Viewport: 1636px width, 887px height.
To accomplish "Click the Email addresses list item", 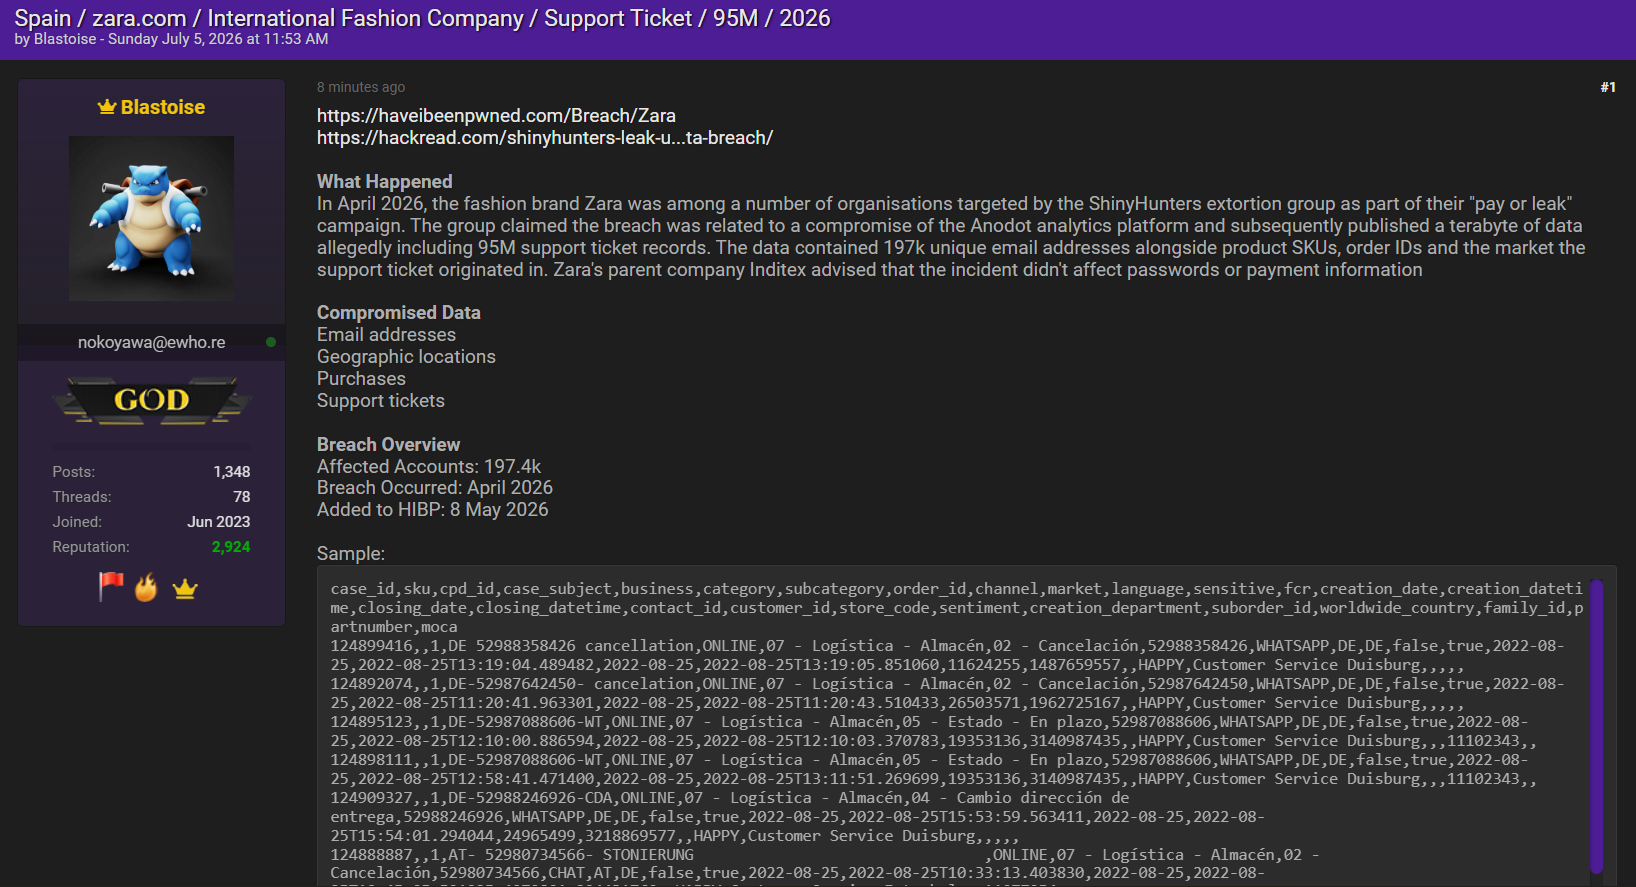I will [x=386, y=335].
